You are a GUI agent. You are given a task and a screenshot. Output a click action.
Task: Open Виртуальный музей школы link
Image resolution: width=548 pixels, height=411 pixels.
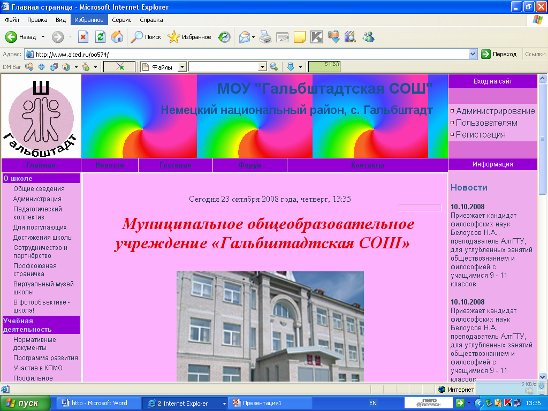tap(43, 288)
